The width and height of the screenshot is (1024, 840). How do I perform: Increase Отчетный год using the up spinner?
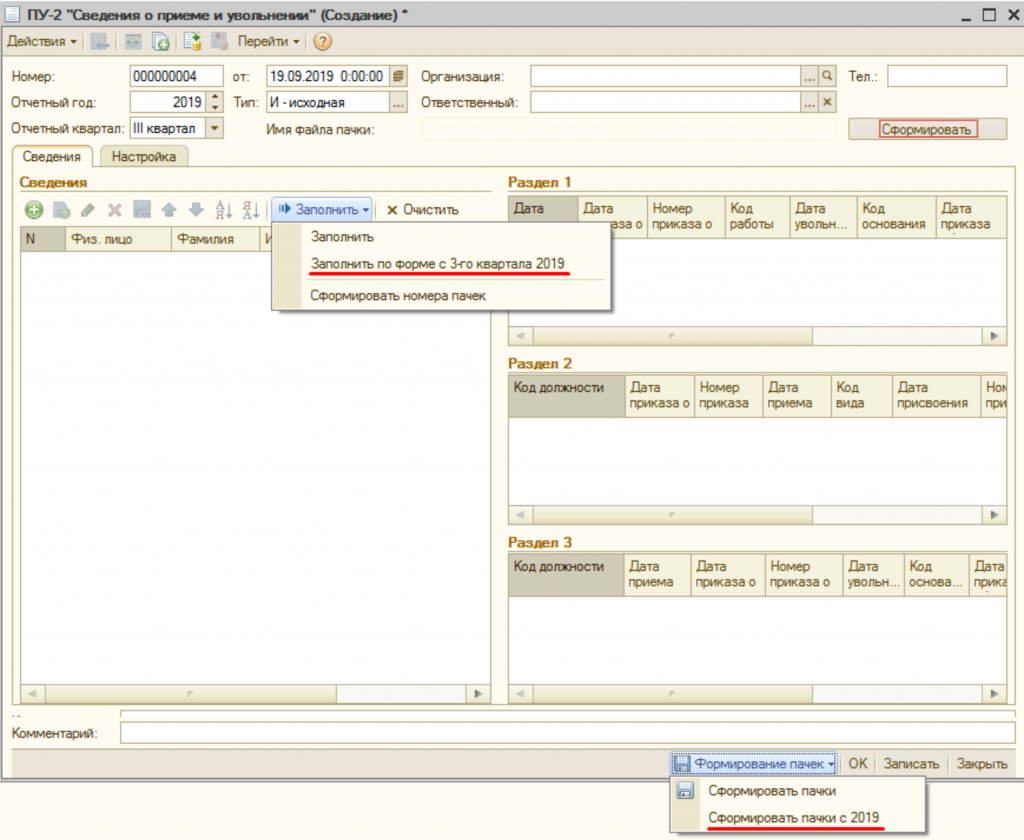pyautogui.click(x=215, y=97)
